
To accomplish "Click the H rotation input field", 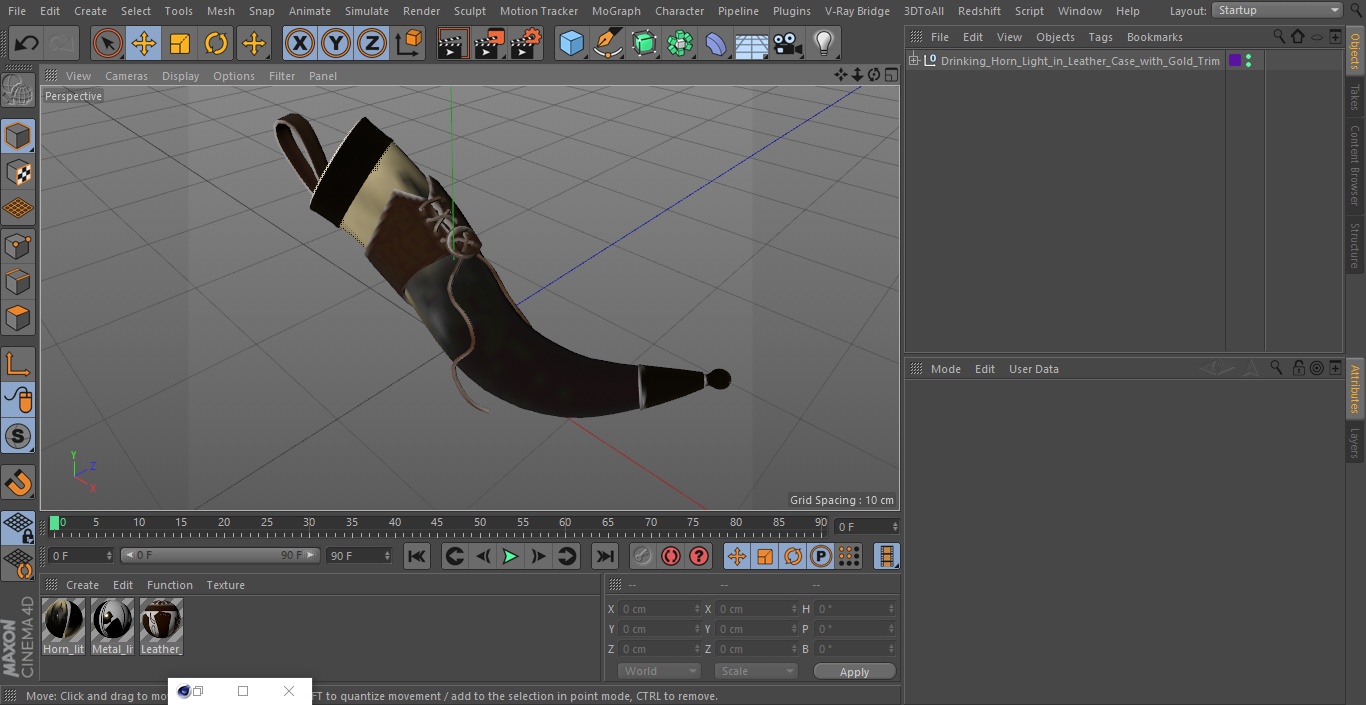I will point(856,609).
